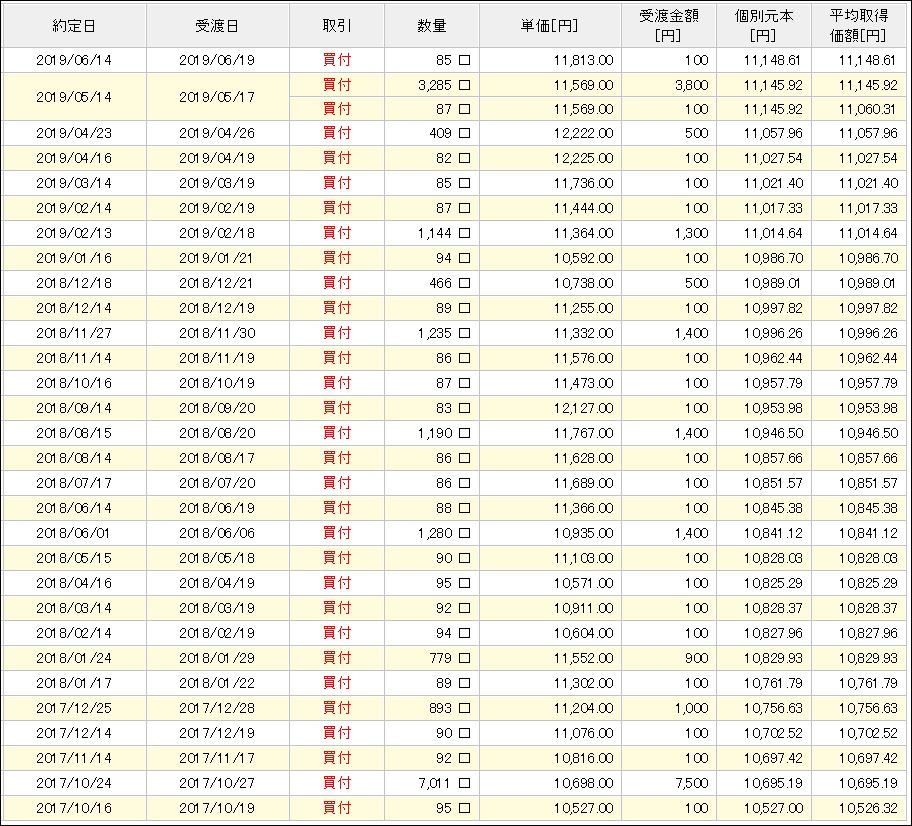Click trade date 2018/06/01
Image resolution: width=912 pixels, height=826 pixels.
pyautogui.click(x=74, y=533)
